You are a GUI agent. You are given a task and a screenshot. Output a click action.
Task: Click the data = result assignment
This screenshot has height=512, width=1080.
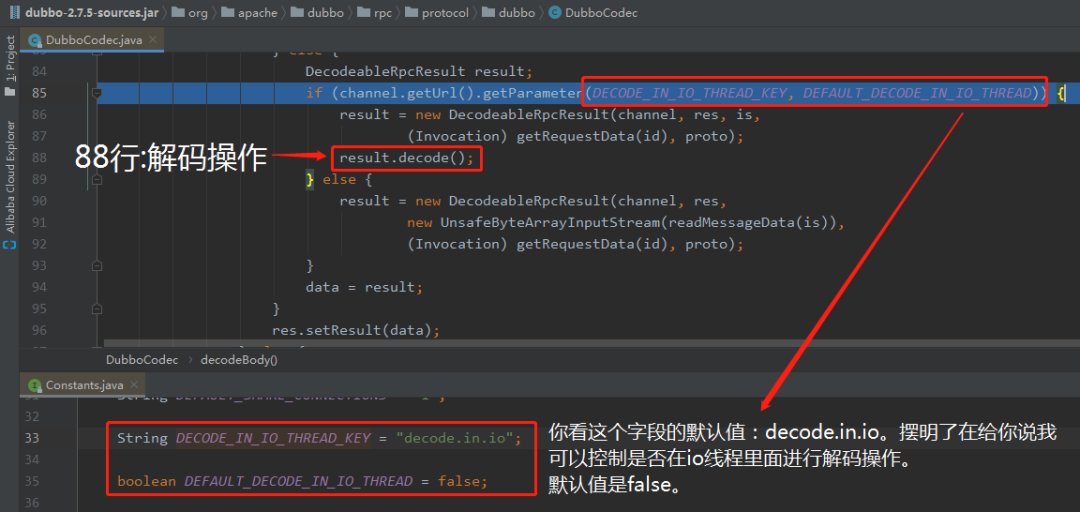coord(364,287)
